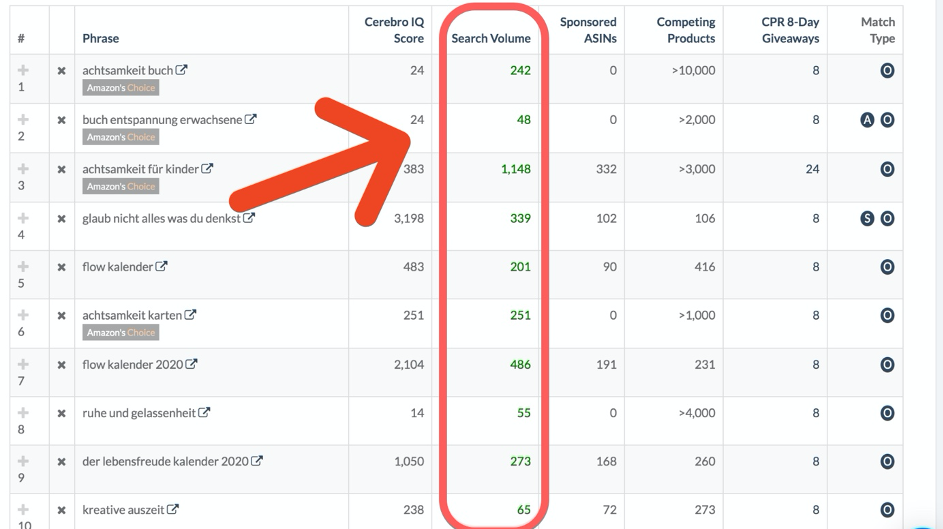The image size is (943, 529).
Task: Remove the 'flow kalender 2020' row with X
Action: click(x=61, y=365)
